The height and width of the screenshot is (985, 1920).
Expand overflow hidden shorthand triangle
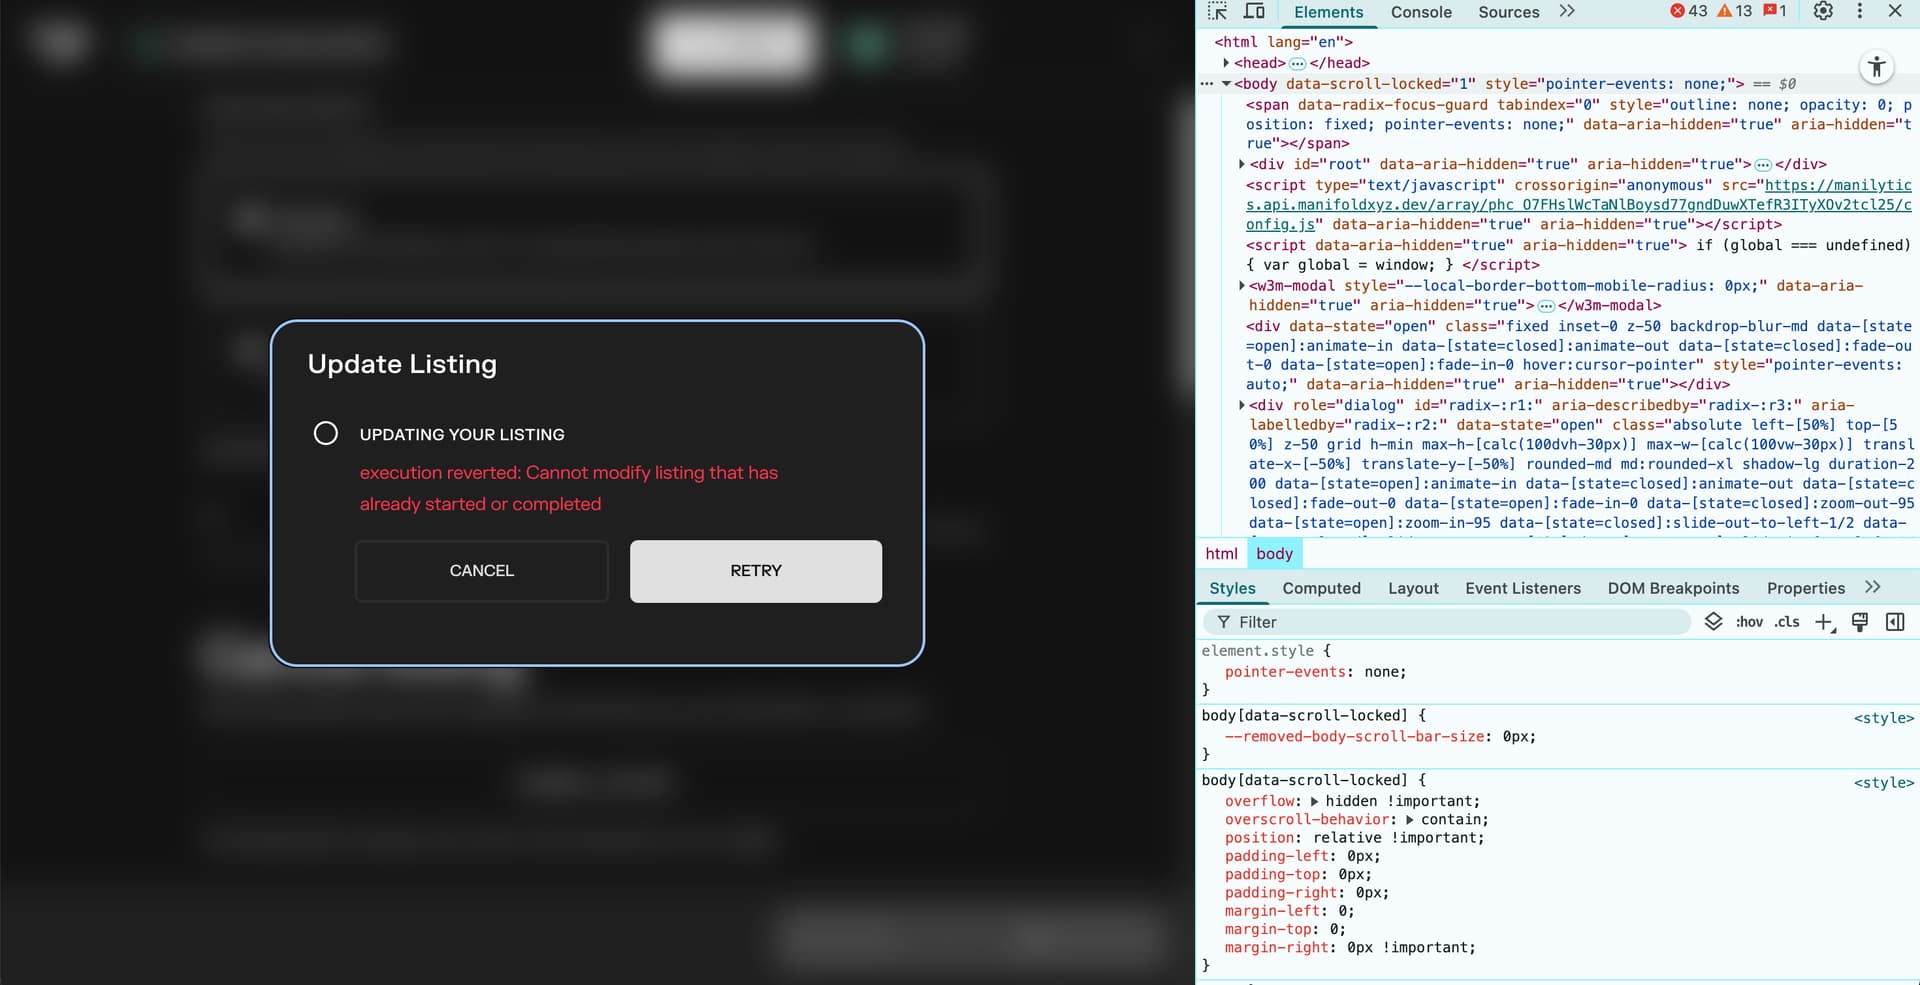pyautogui.click(x=1314, y=802)
